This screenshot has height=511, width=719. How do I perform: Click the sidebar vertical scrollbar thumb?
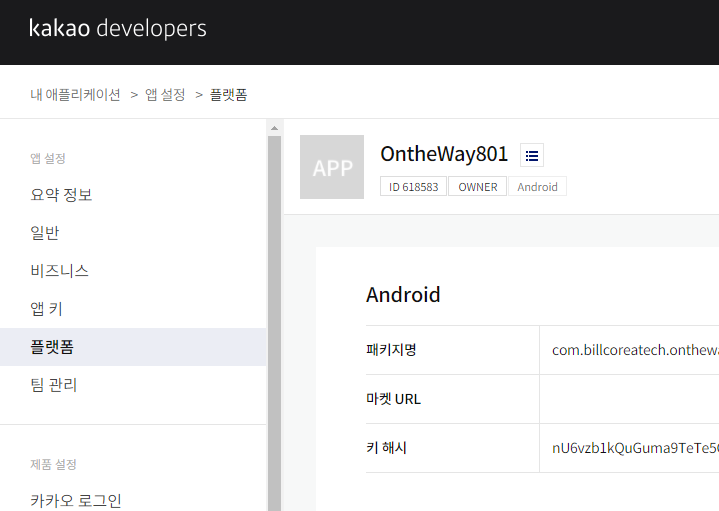click(274, 323)
